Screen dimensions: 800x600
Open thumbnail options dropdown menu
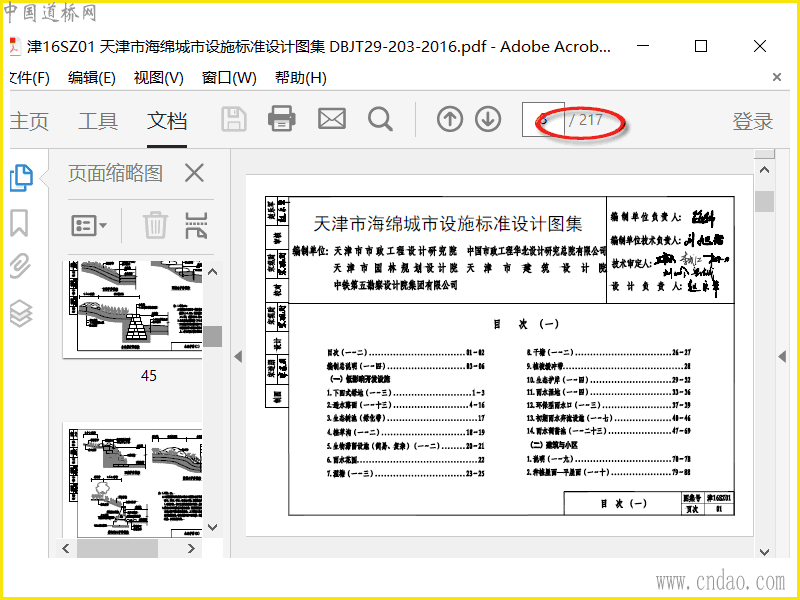click(89, 225)
